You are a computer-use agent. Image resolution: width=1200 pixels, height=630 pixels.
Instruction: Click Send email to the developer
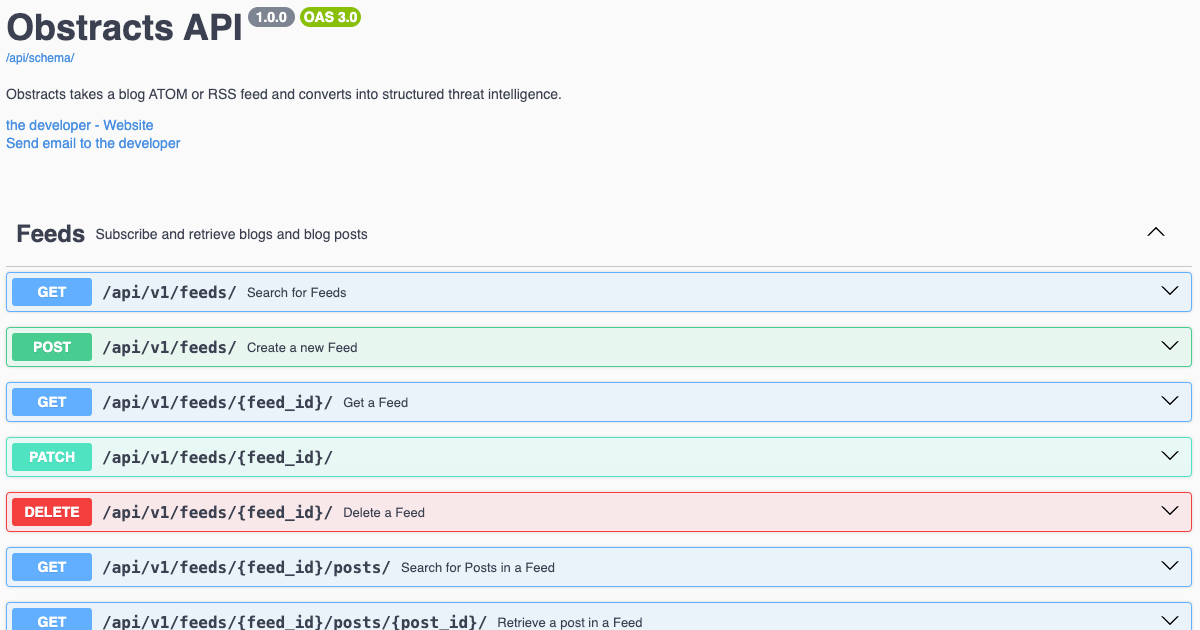(92, 143)
